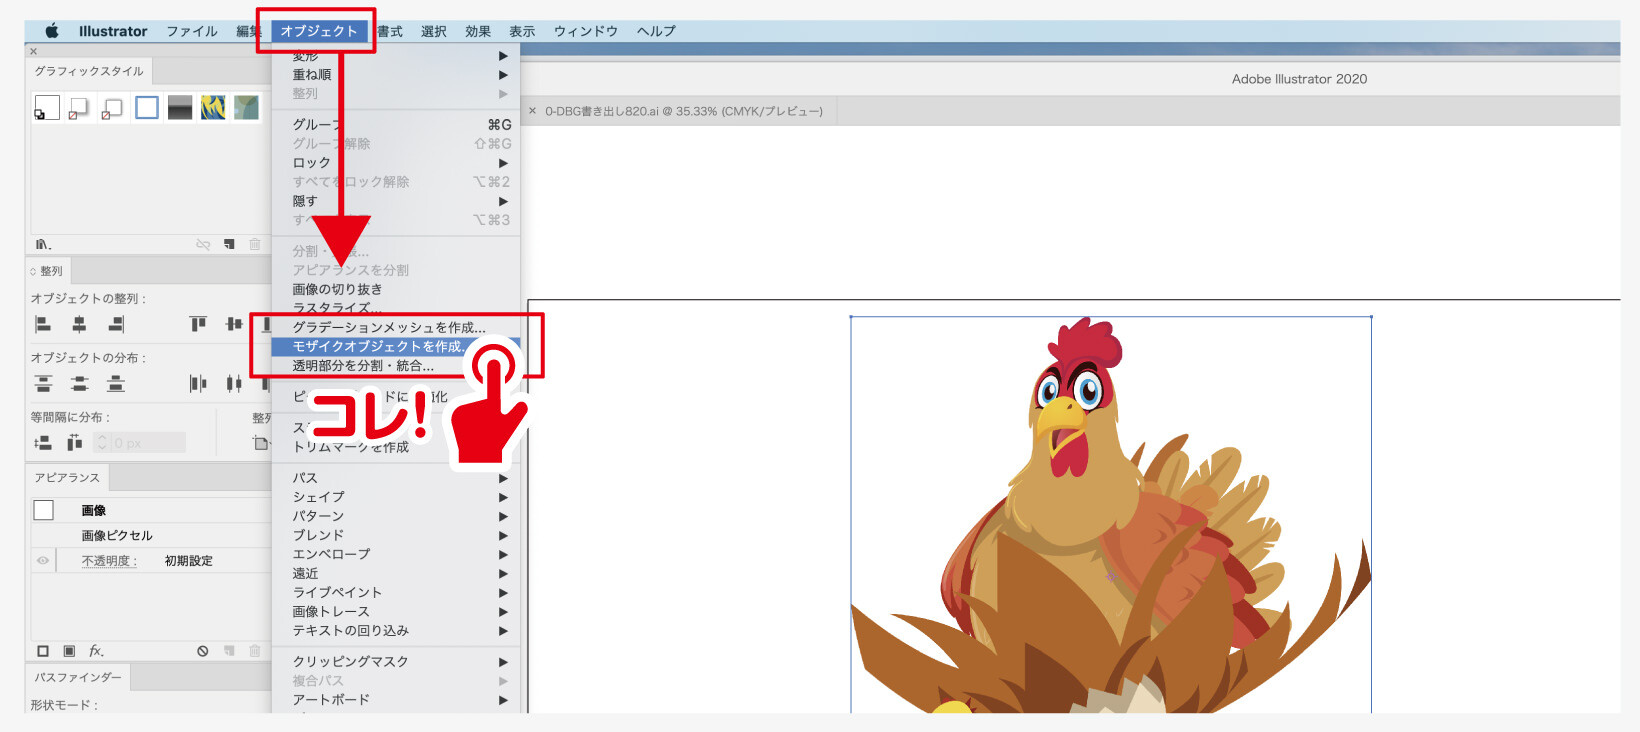Align objects to horizontal center
This screenshot has height=732, width=1640.
79,324
